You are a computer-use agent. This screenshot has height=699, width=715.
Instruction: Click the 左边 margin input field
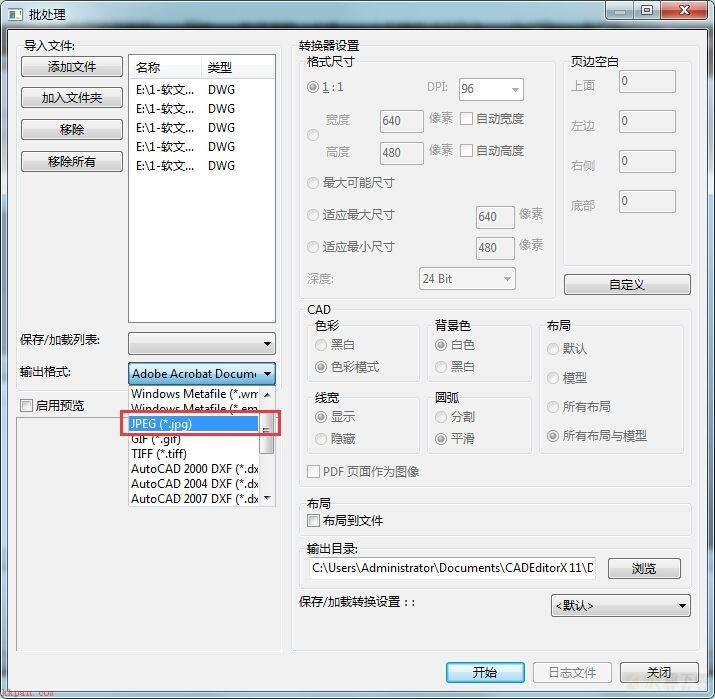(x=647, y=121)
